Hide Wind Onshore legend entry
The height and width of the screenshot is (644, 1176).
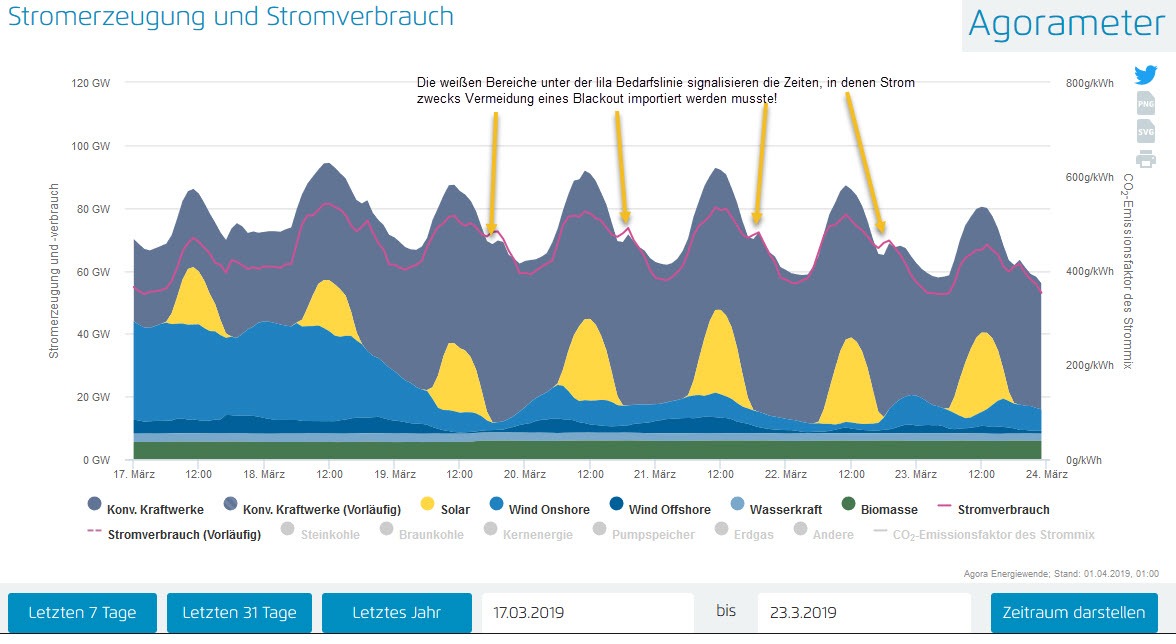[532, 509]
